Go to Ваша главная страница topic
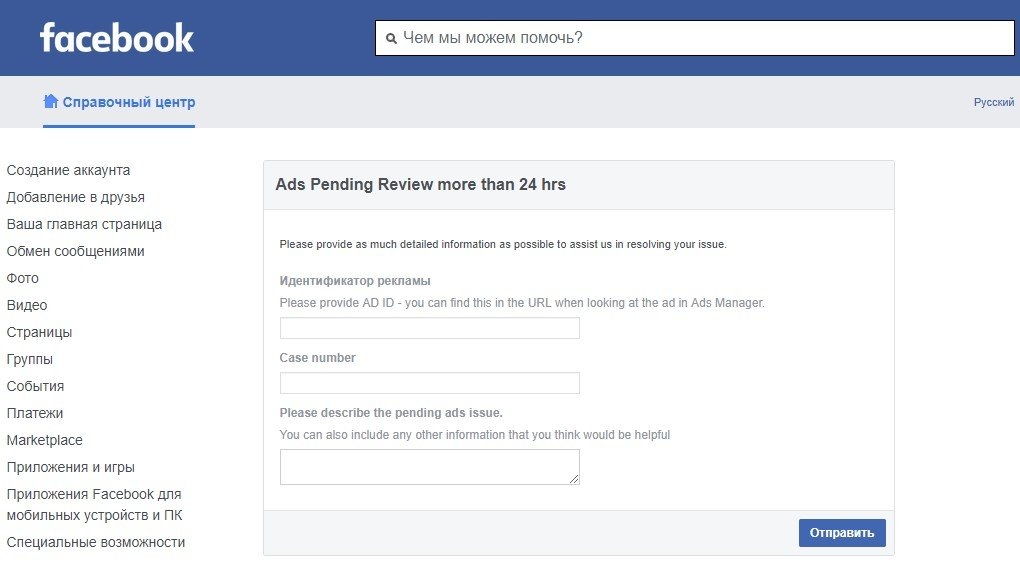This screenshot has width=1020, height=586. pyautogui.click(x=84, y=224)
